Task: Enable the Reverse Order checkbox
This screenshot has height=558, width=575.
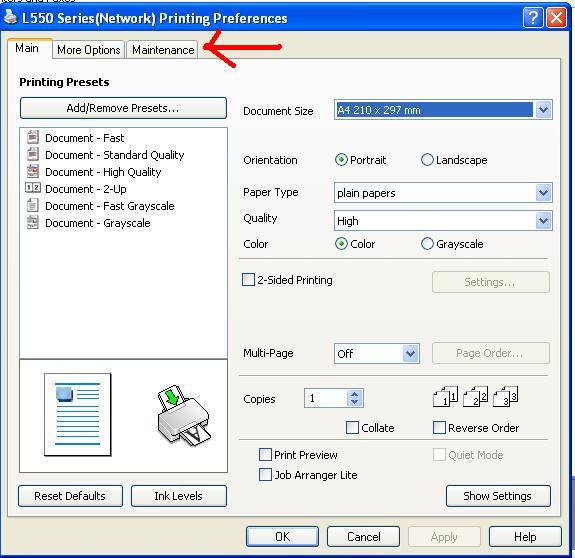Action: tap(439, 427)
